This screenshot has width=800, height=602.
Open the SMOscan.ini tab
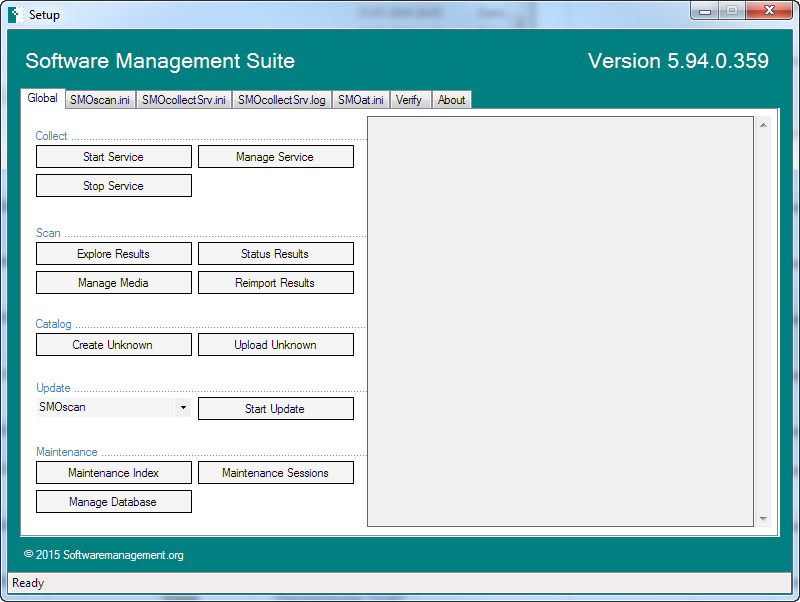click(x=100, y=100)
